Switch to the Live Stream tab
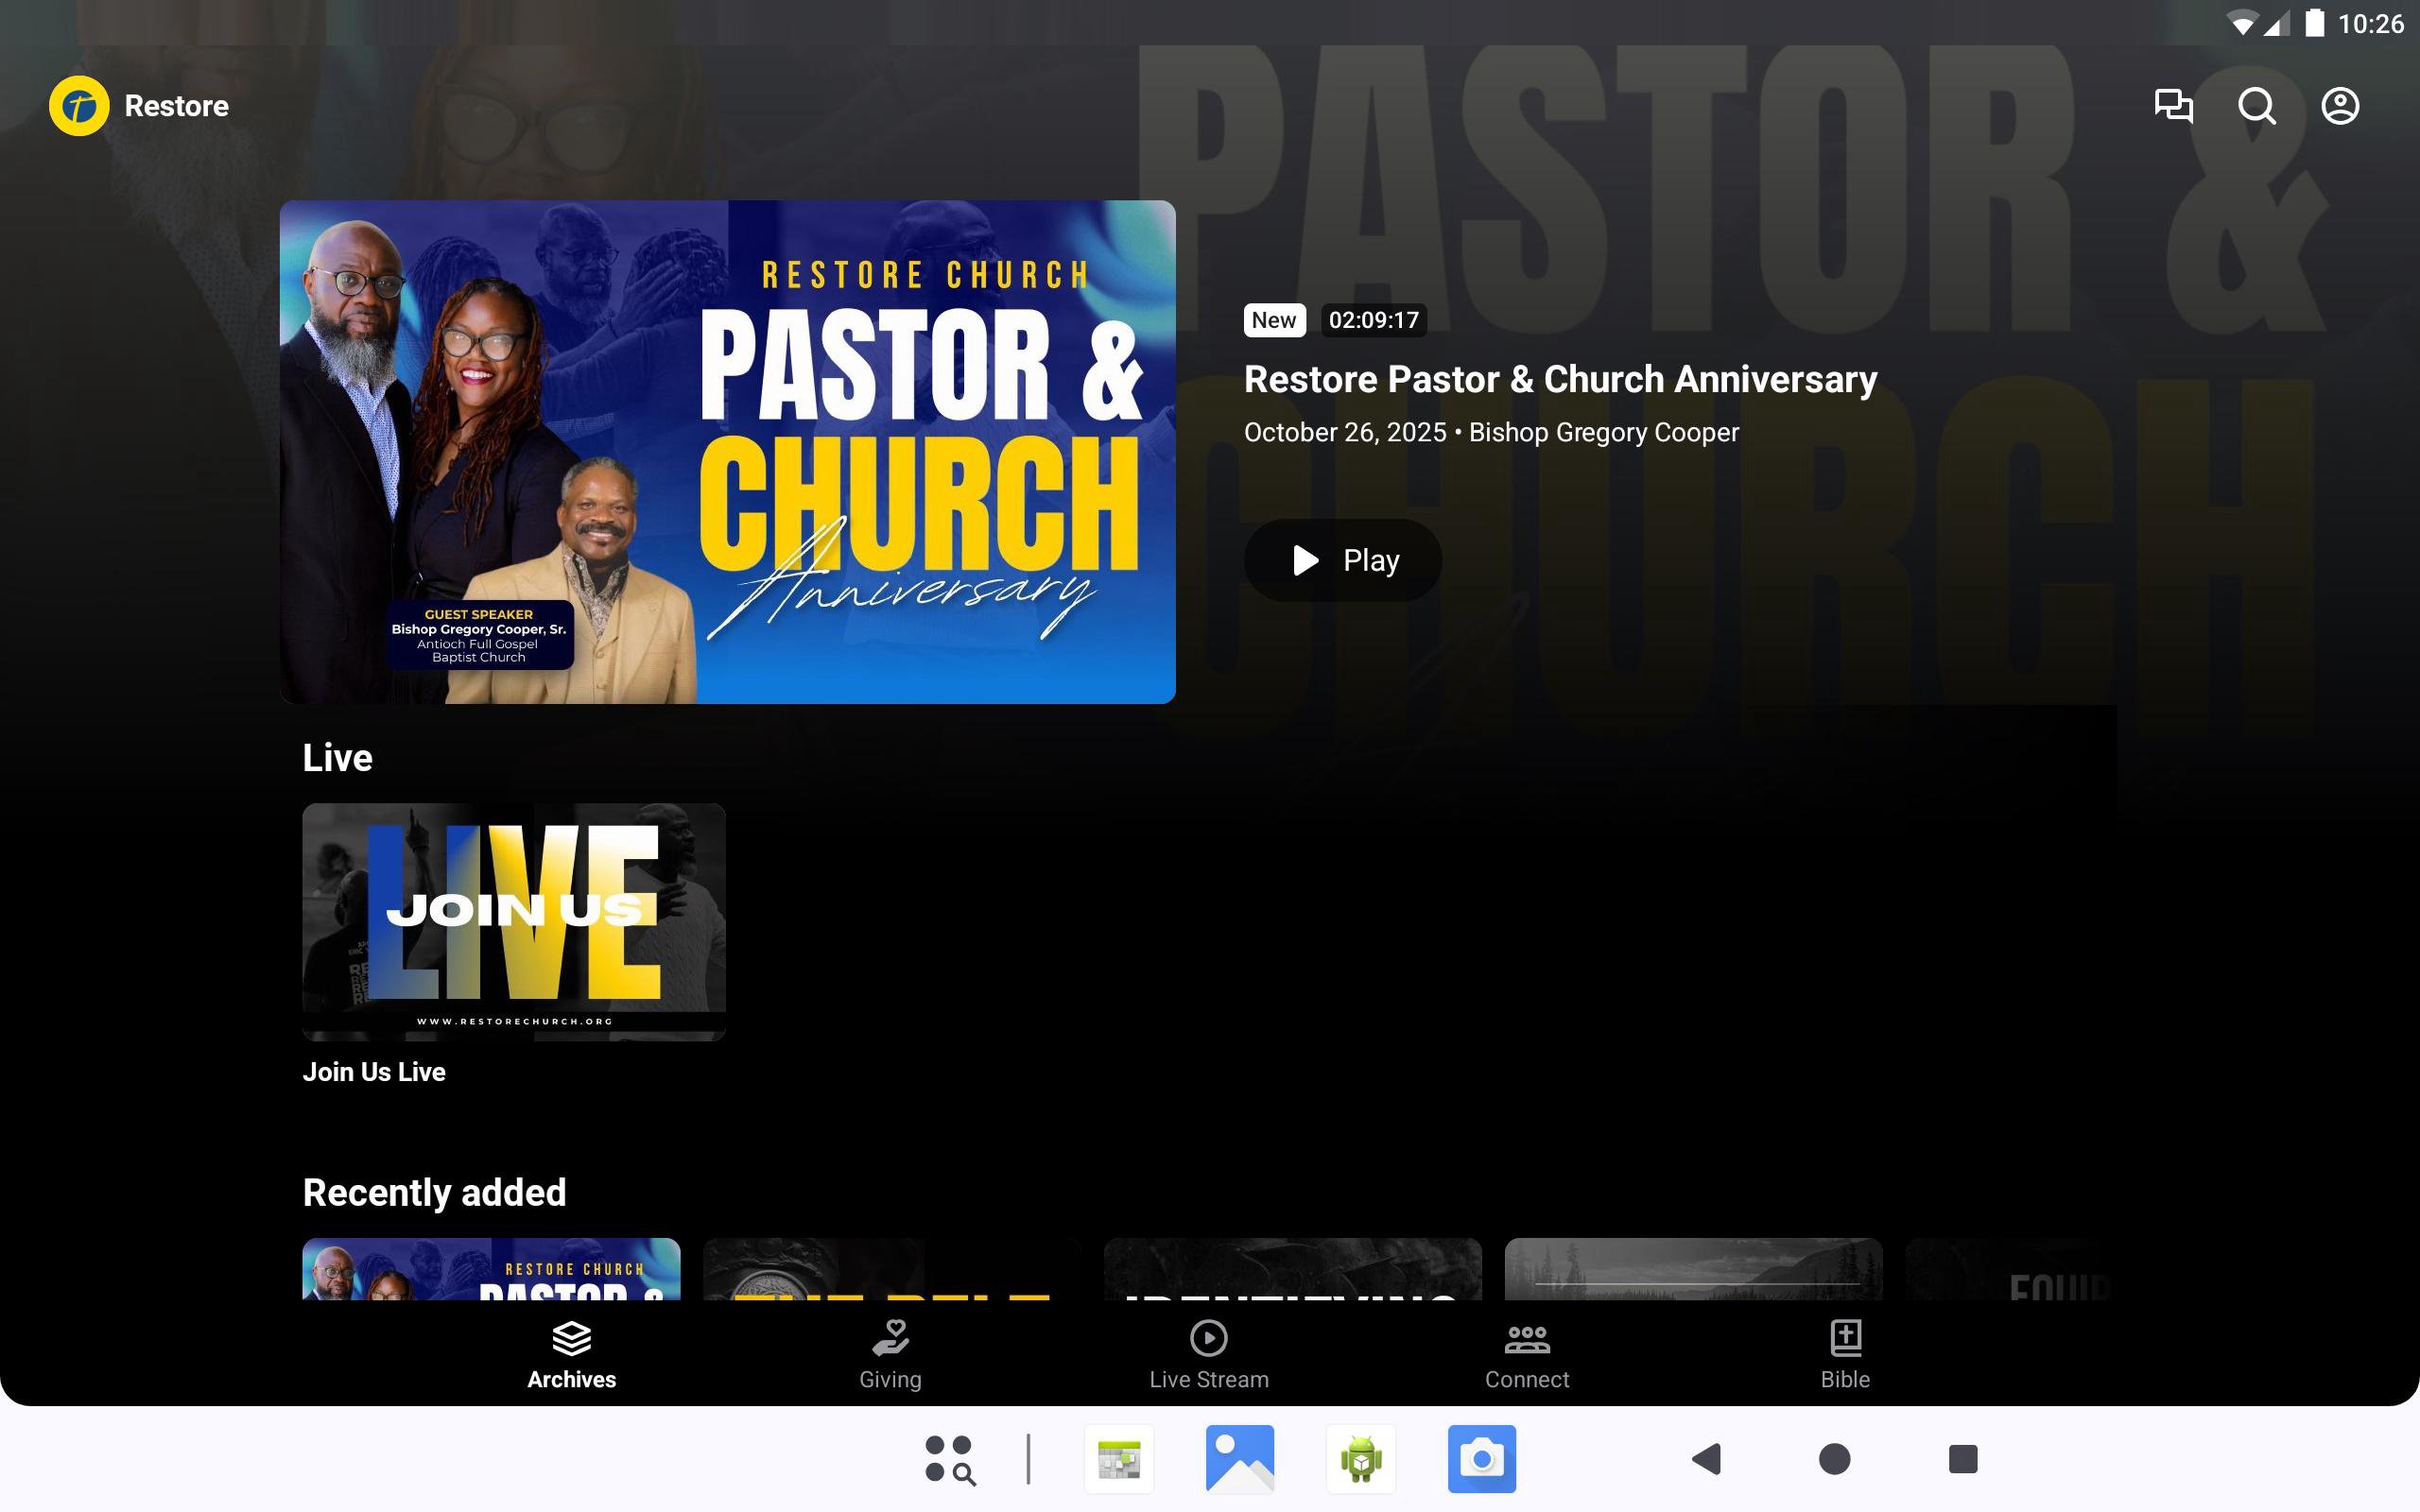Image resolution: width=2420 pixels, height=1512 pixels. 1208,1355
